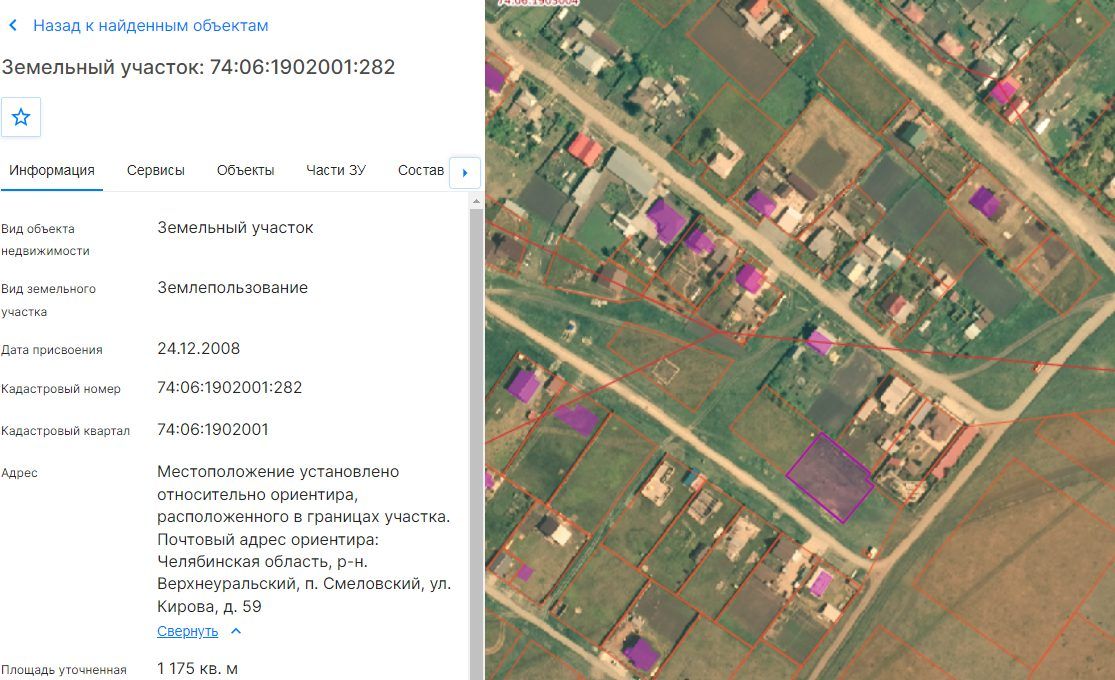This screenshot has width=1115, height=680.
Task: Open 'Назад к найденным объектам' link
Action: pos(151,26)
